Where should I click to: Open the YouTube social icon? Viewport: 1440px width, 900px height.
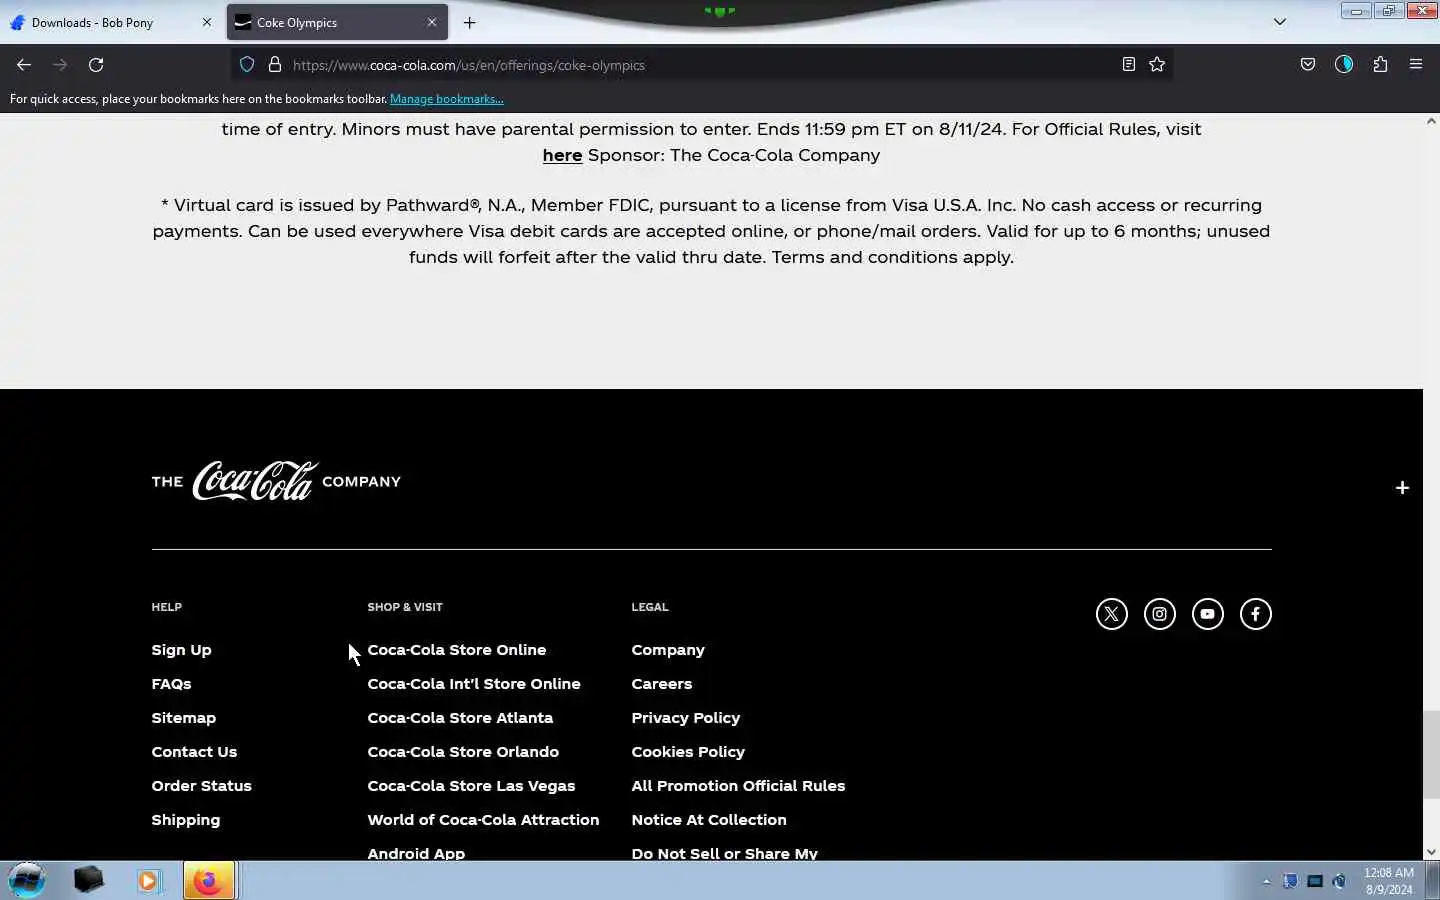pos(1207,614)
